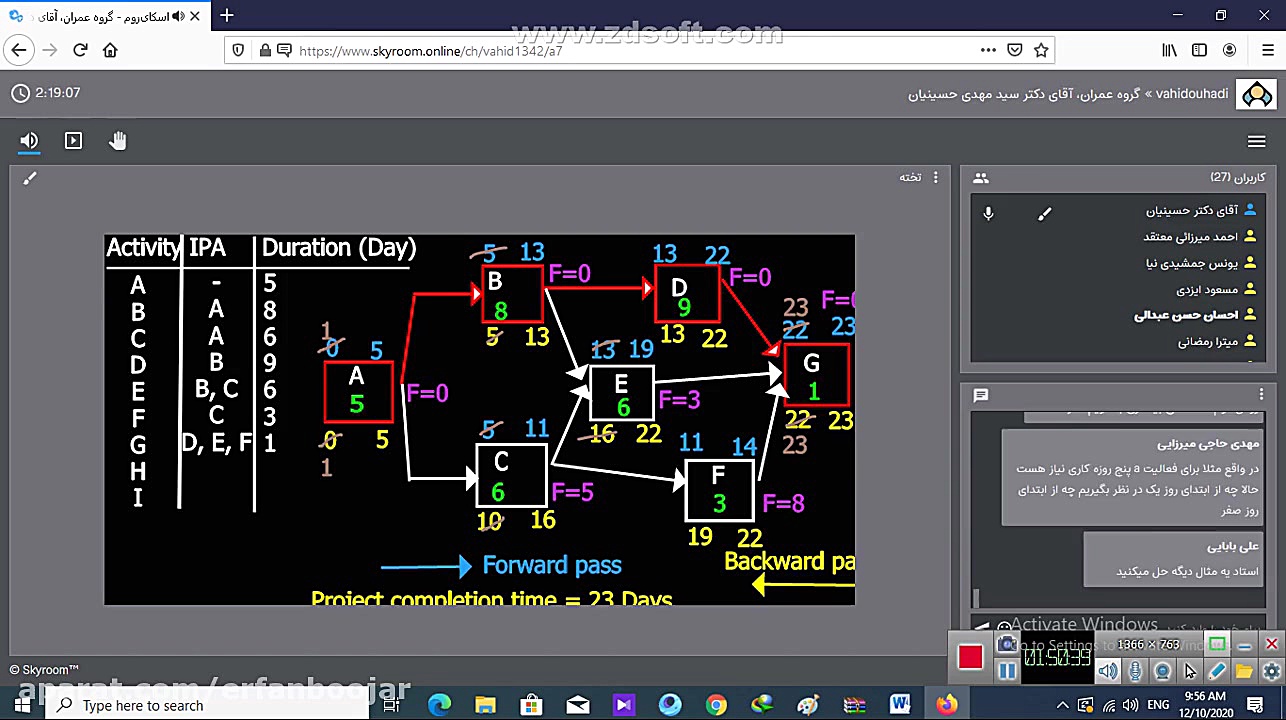Viewport: 1286px width, 720px height.
Task: Click the users list people icon
Action: coord(980,178)
